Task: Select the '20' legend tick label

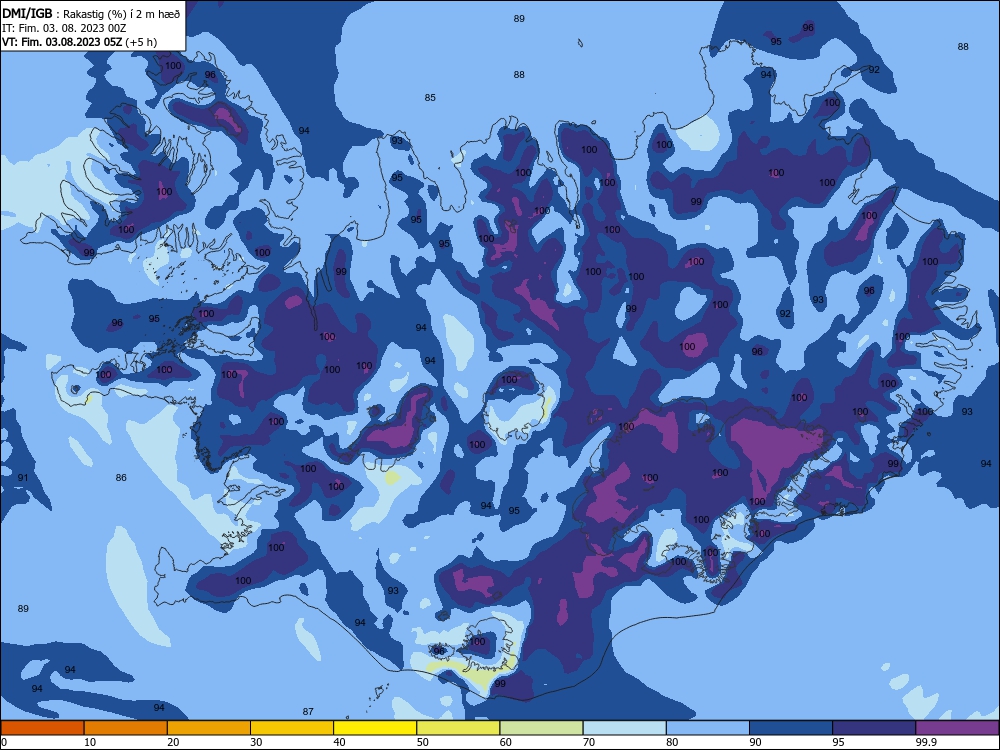Action: (173, 742)
